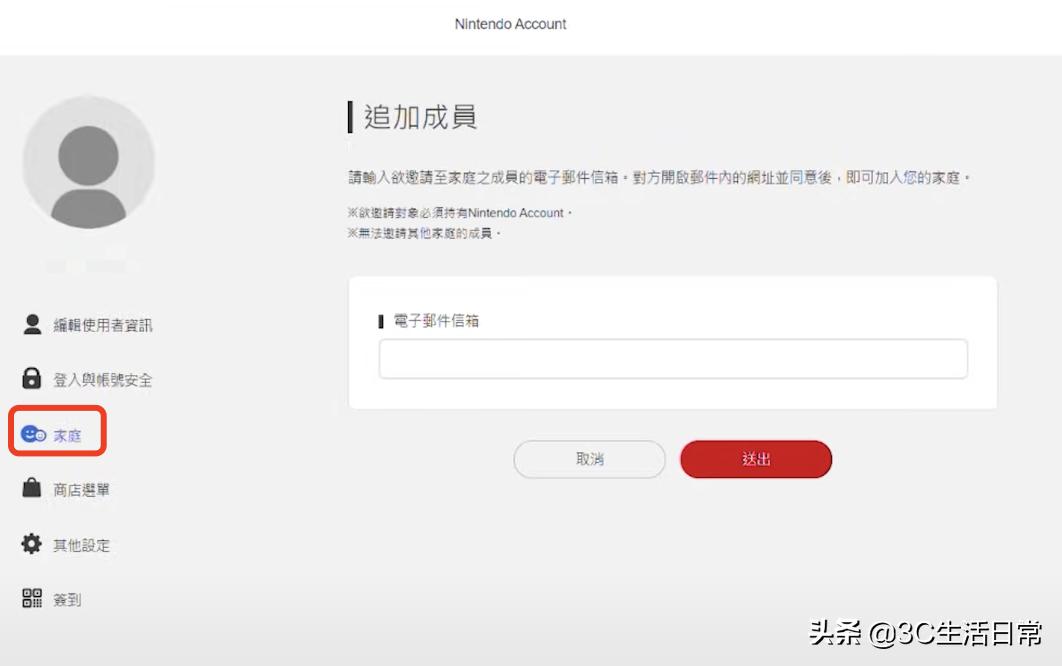Click the Nintendo Account header link
The image size is (1062, 666).
pos(510,24)
